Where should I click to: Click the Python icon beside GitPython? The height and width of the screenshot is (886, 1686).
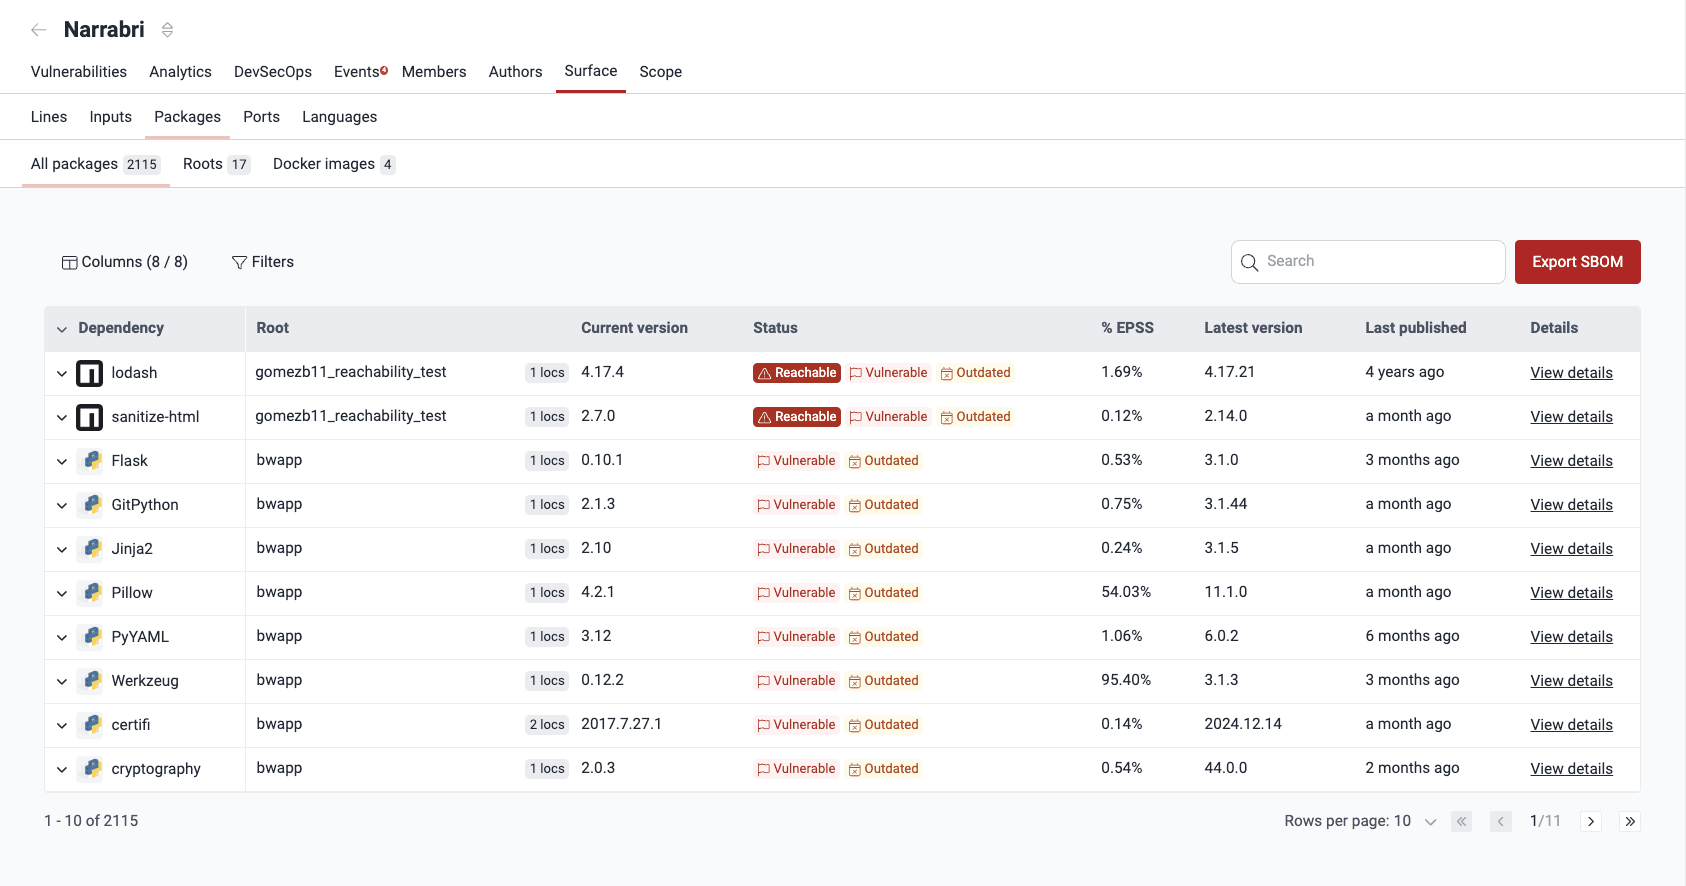pyautogui.click(x=92, y=504)
